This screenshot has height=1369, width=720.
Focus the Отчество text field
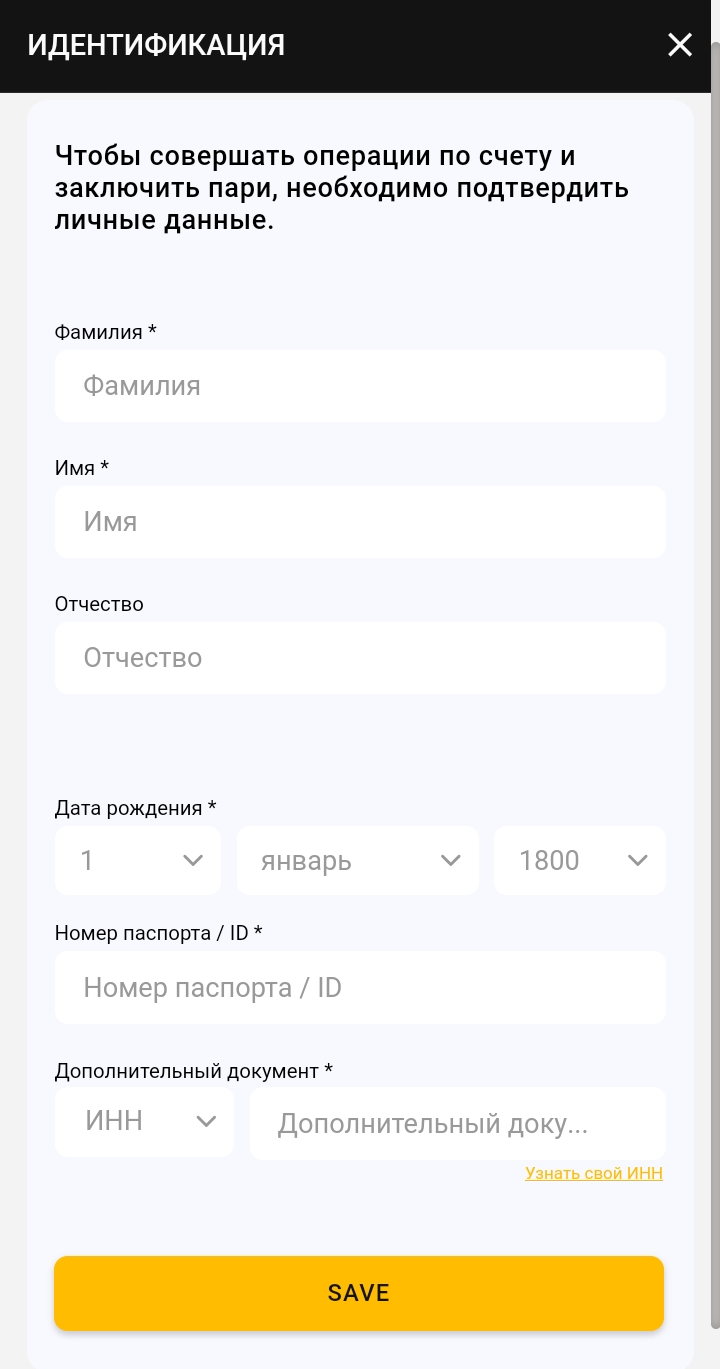[x=360, y=658]
